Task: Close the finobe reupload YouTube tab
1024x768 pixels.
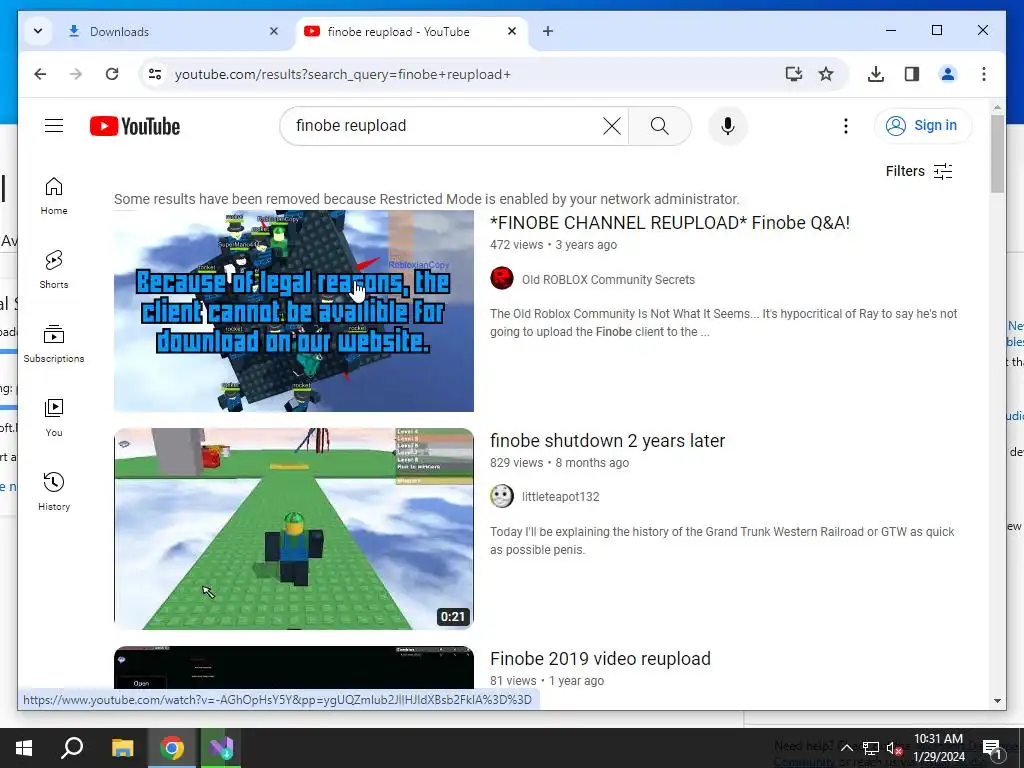Action: click(512, 31)
